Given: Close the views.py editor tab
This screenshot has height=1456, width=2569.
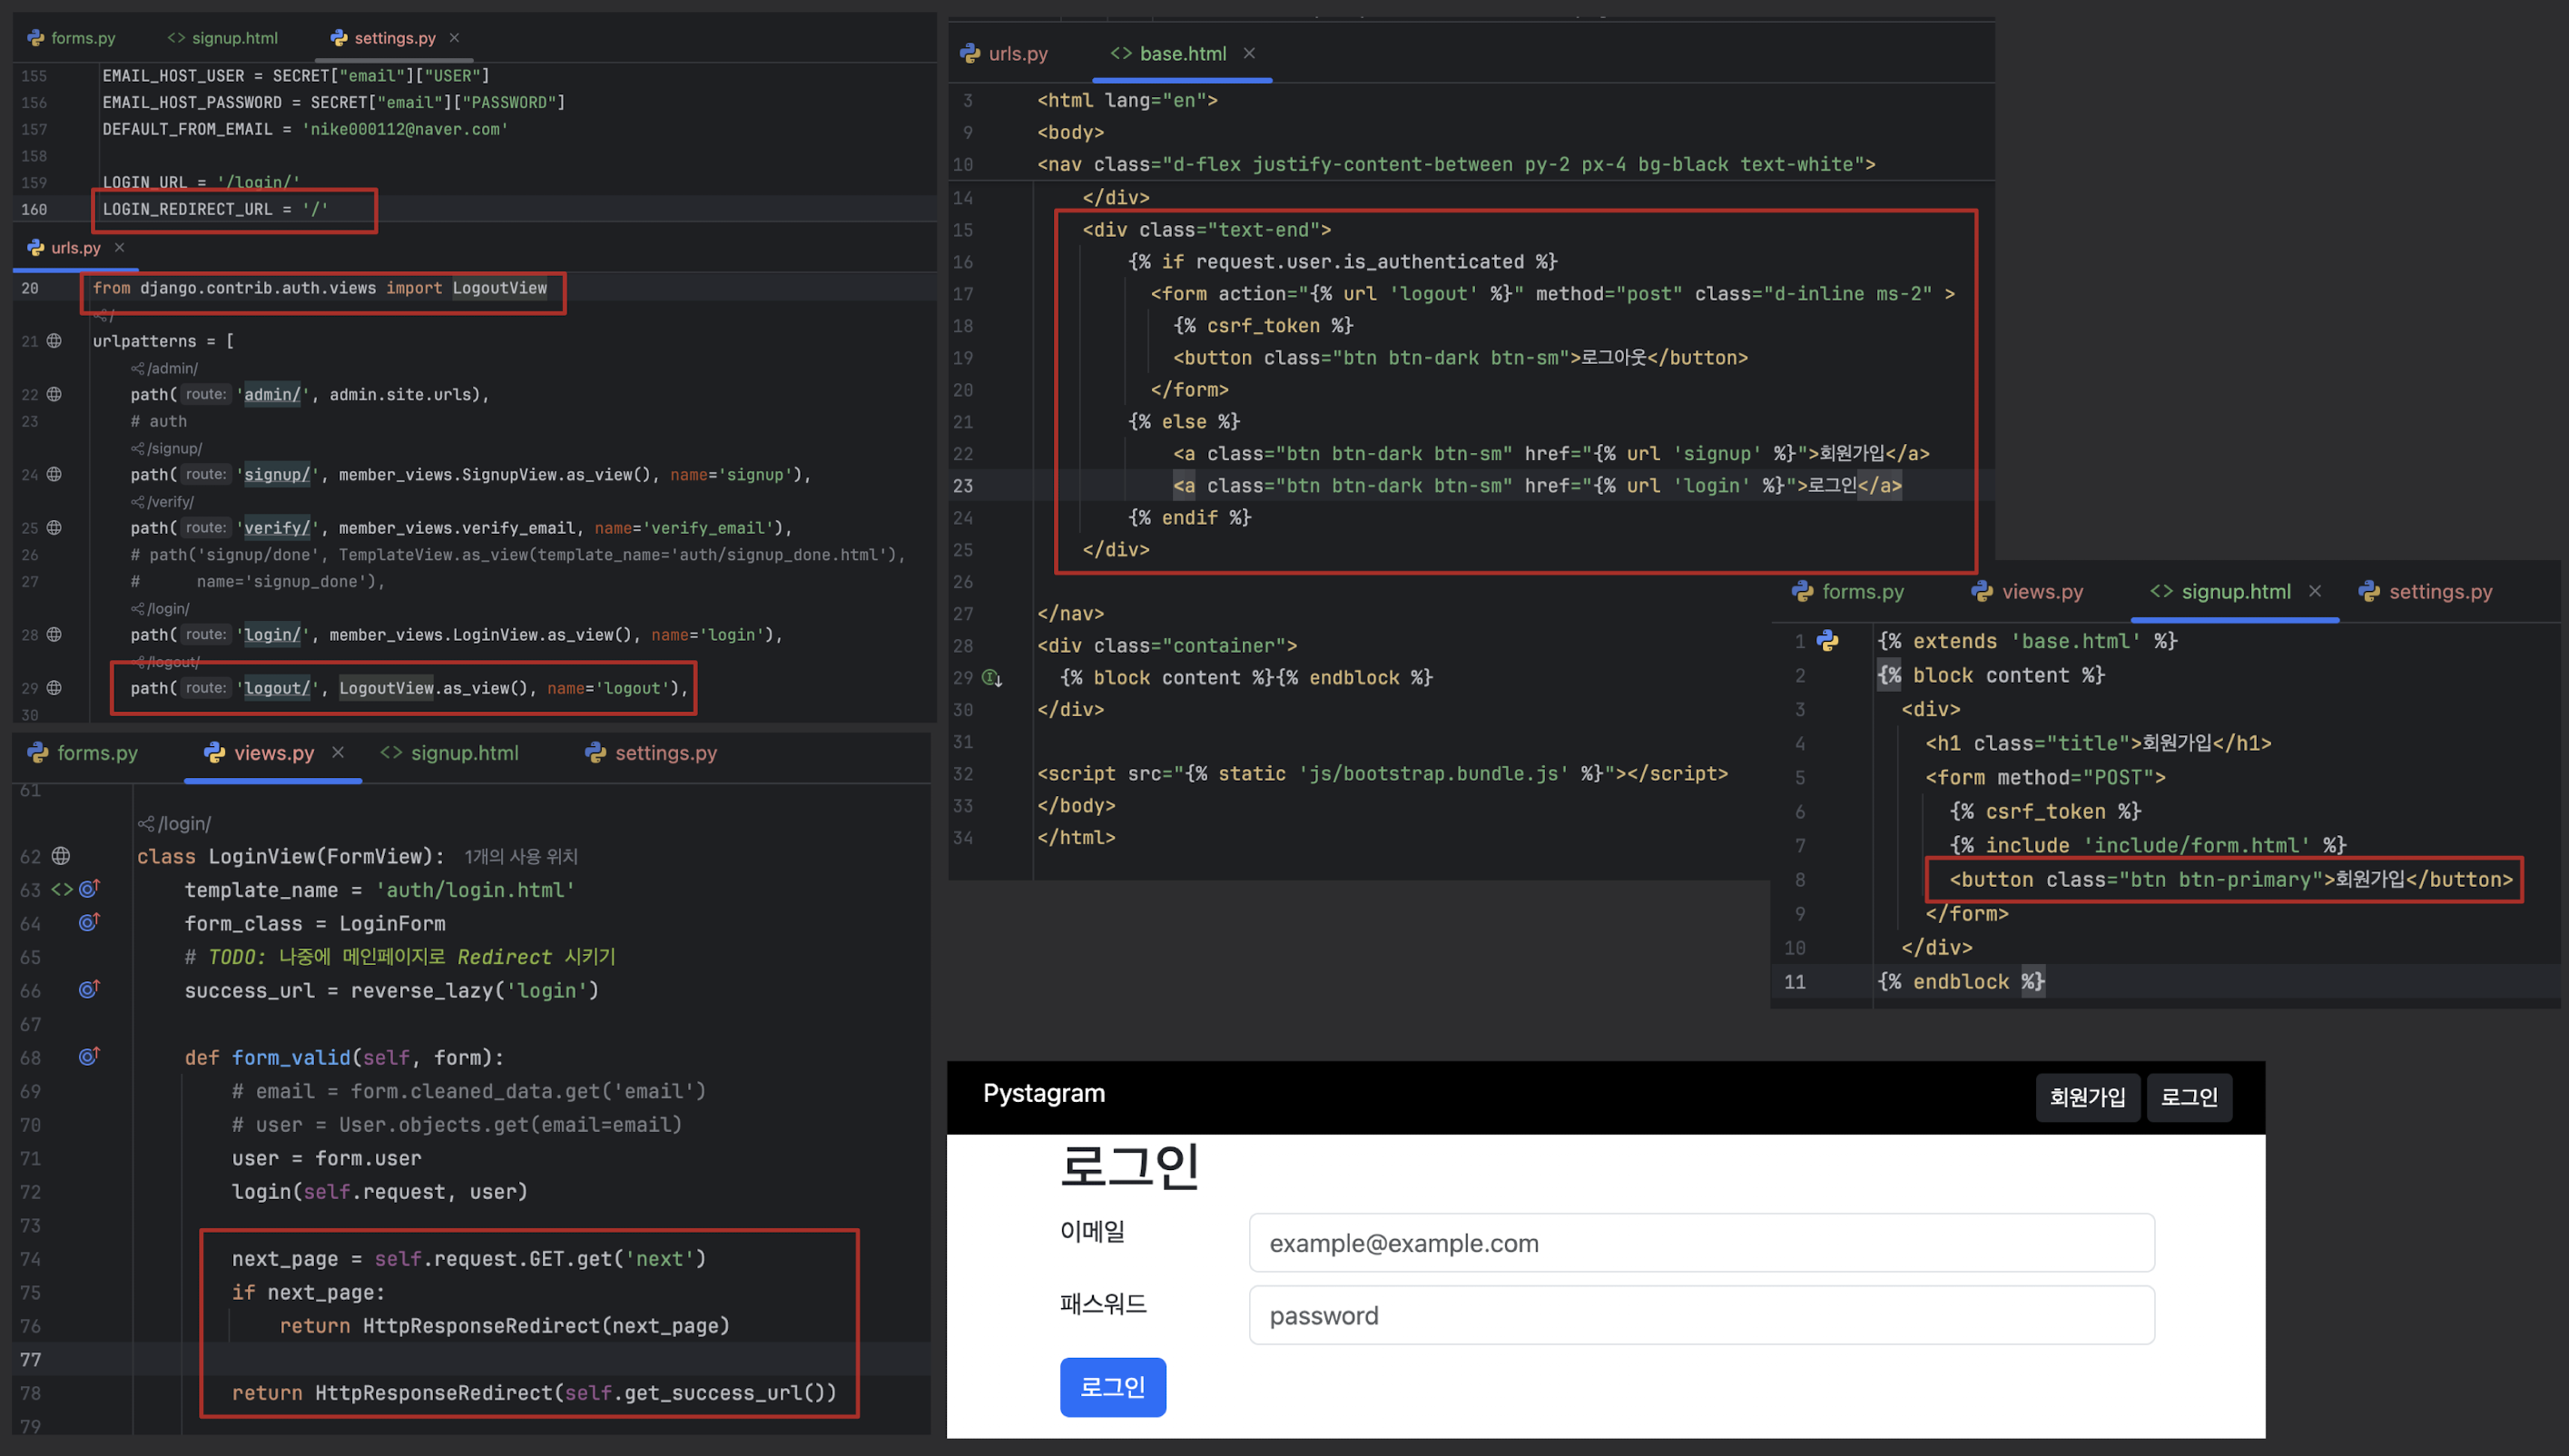Looking at the screenshot, I should pyautogui.click(x=338, y=753).
